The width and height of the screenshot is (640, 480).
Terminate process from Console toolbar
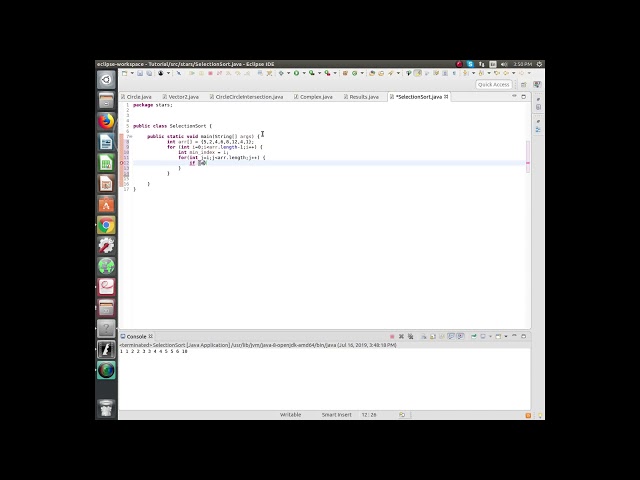click(x=392, y=336)
